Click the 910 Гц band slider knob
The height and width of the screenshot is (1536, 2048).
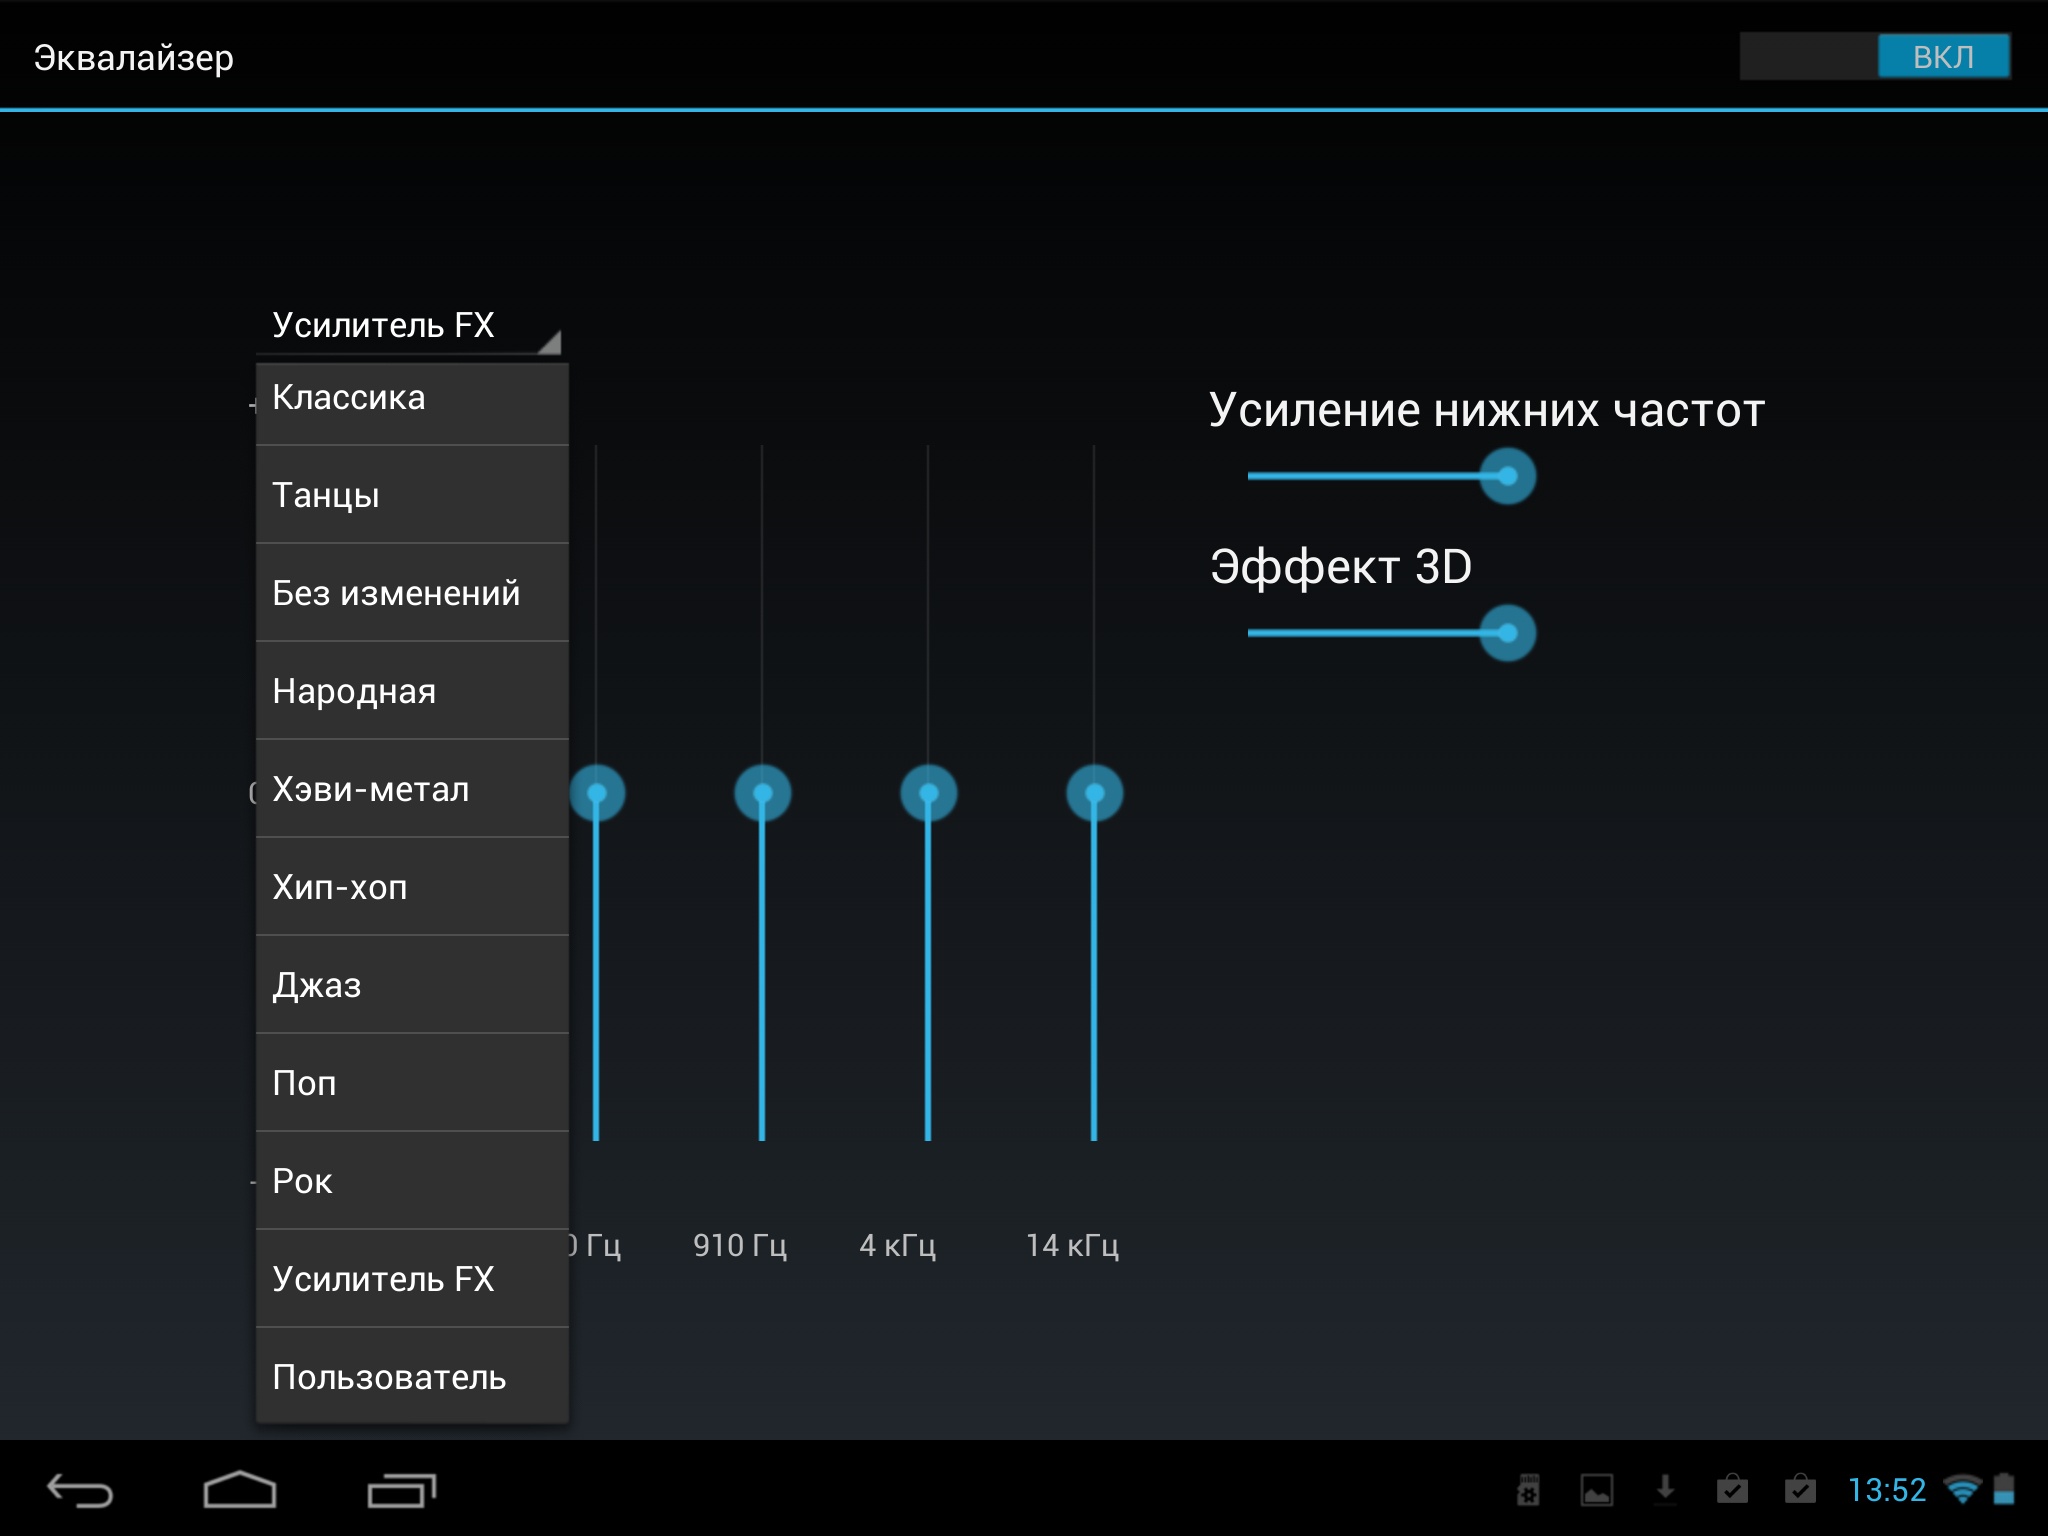pos(762,794)
